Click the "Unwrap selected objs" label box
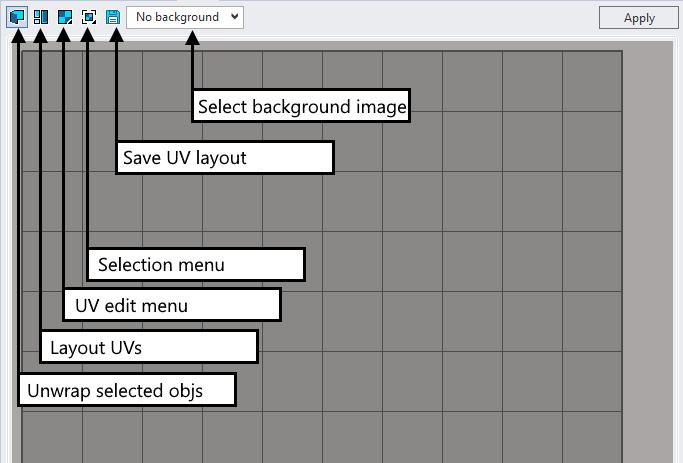683x463 pixels. [127, 390]
